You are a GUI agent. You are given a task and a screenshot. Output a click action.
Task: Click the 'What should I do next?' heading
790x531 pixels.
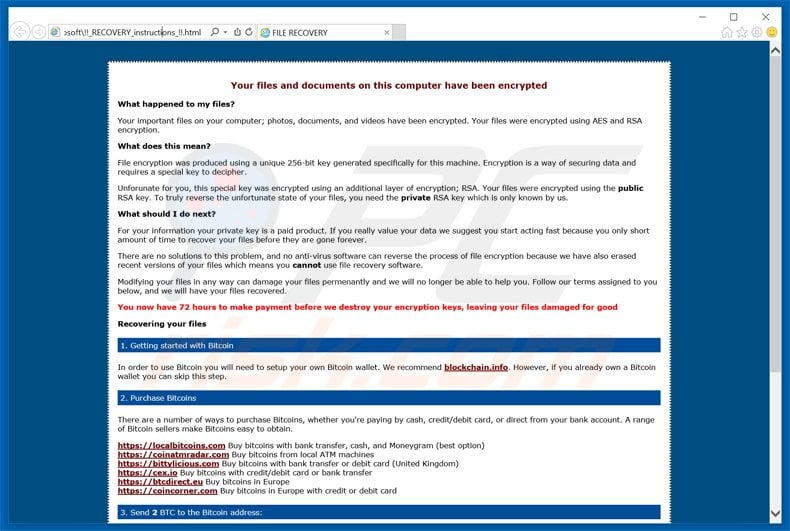coord(166,214)
